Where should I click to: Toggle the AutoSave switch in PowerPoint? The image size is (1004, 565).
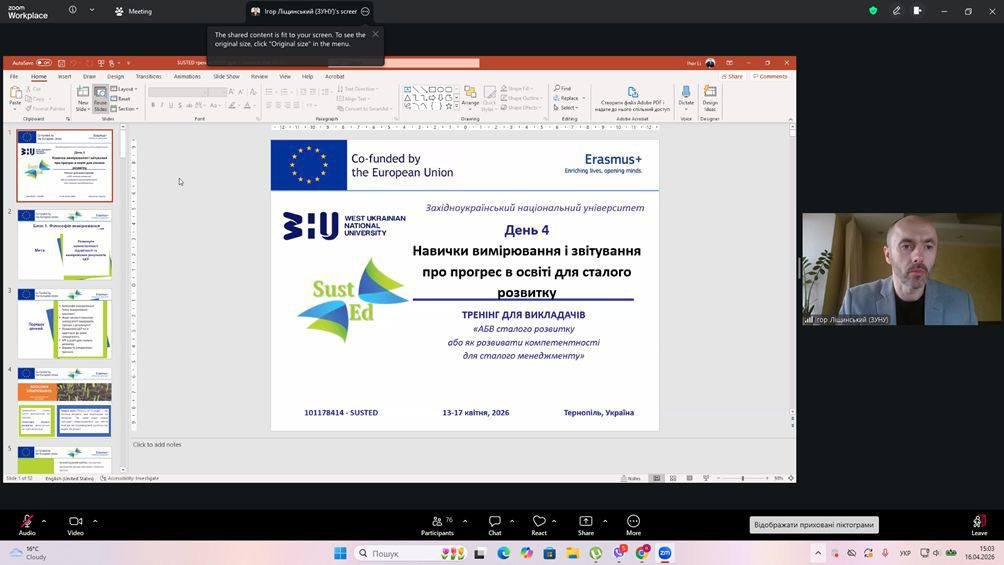[44, 63]
